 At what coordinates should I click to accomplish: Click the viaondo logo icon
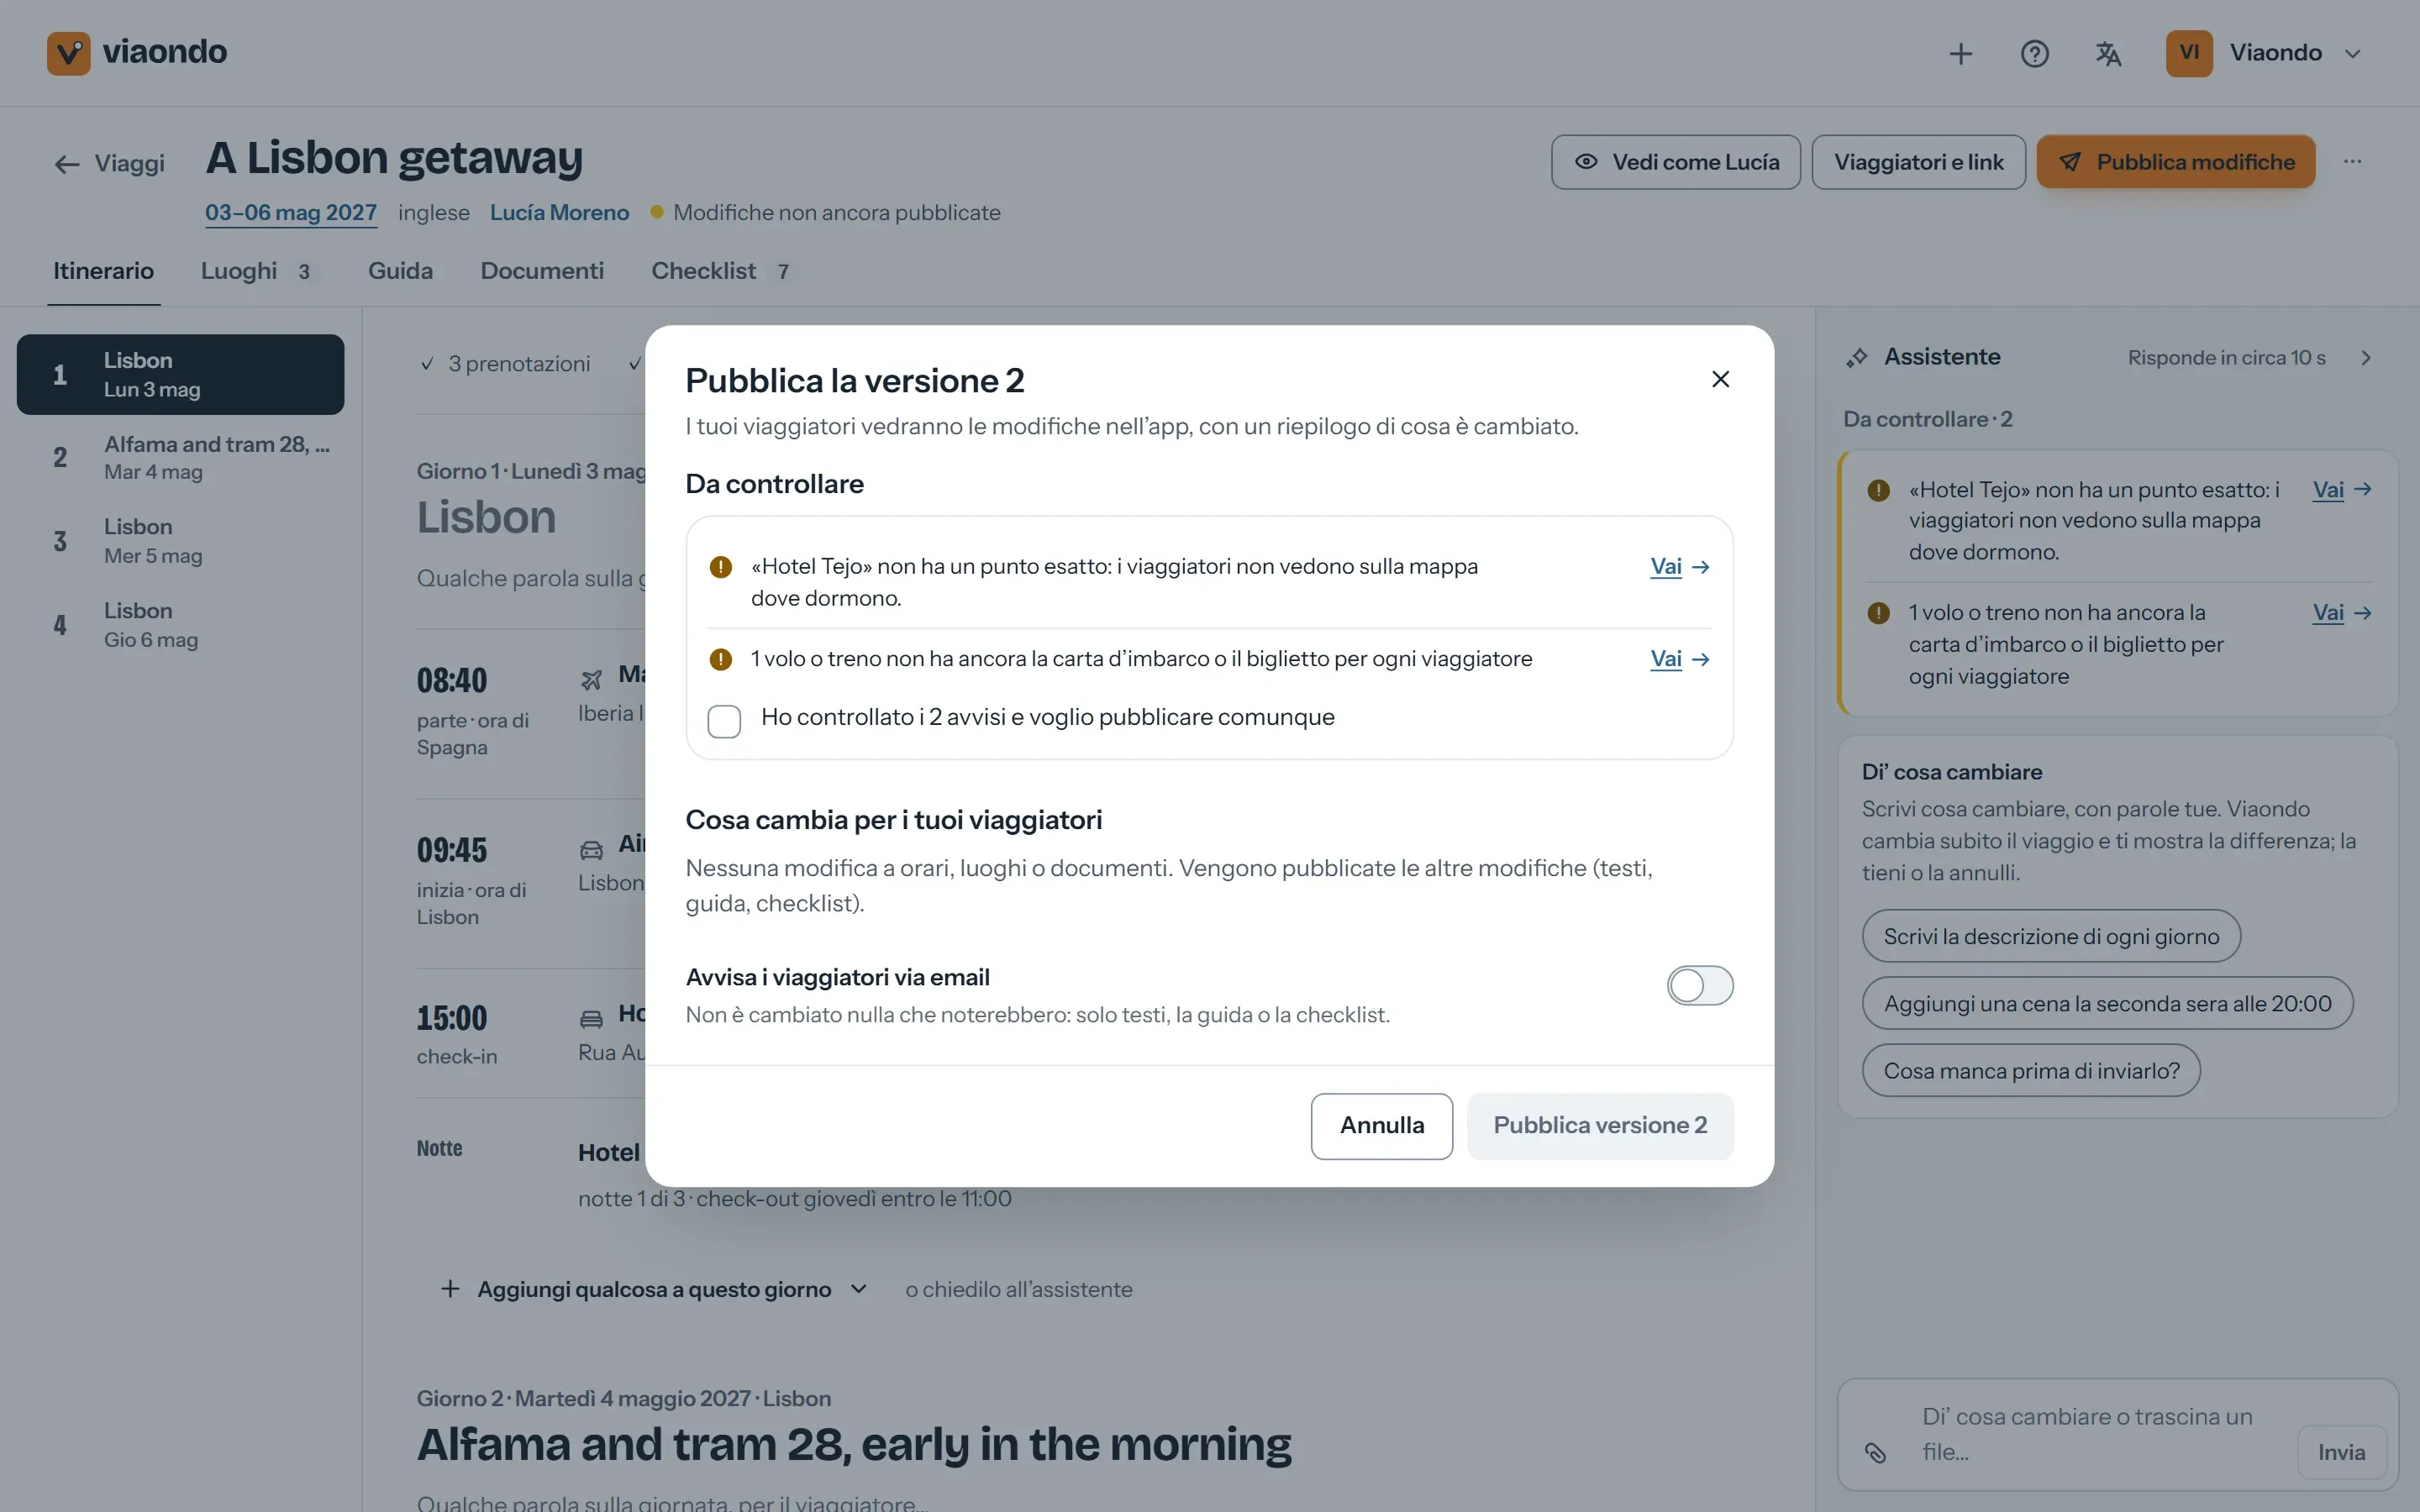pos(68,53)
